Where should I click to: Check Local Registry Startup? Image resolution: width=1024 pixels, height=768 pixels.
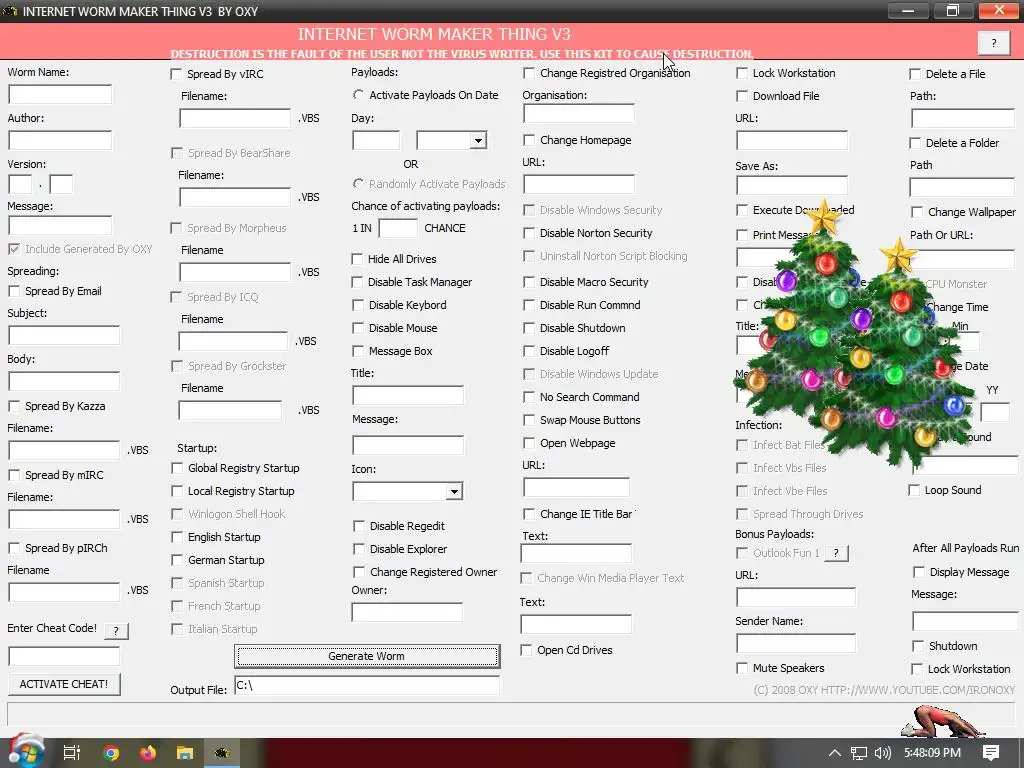177,491
